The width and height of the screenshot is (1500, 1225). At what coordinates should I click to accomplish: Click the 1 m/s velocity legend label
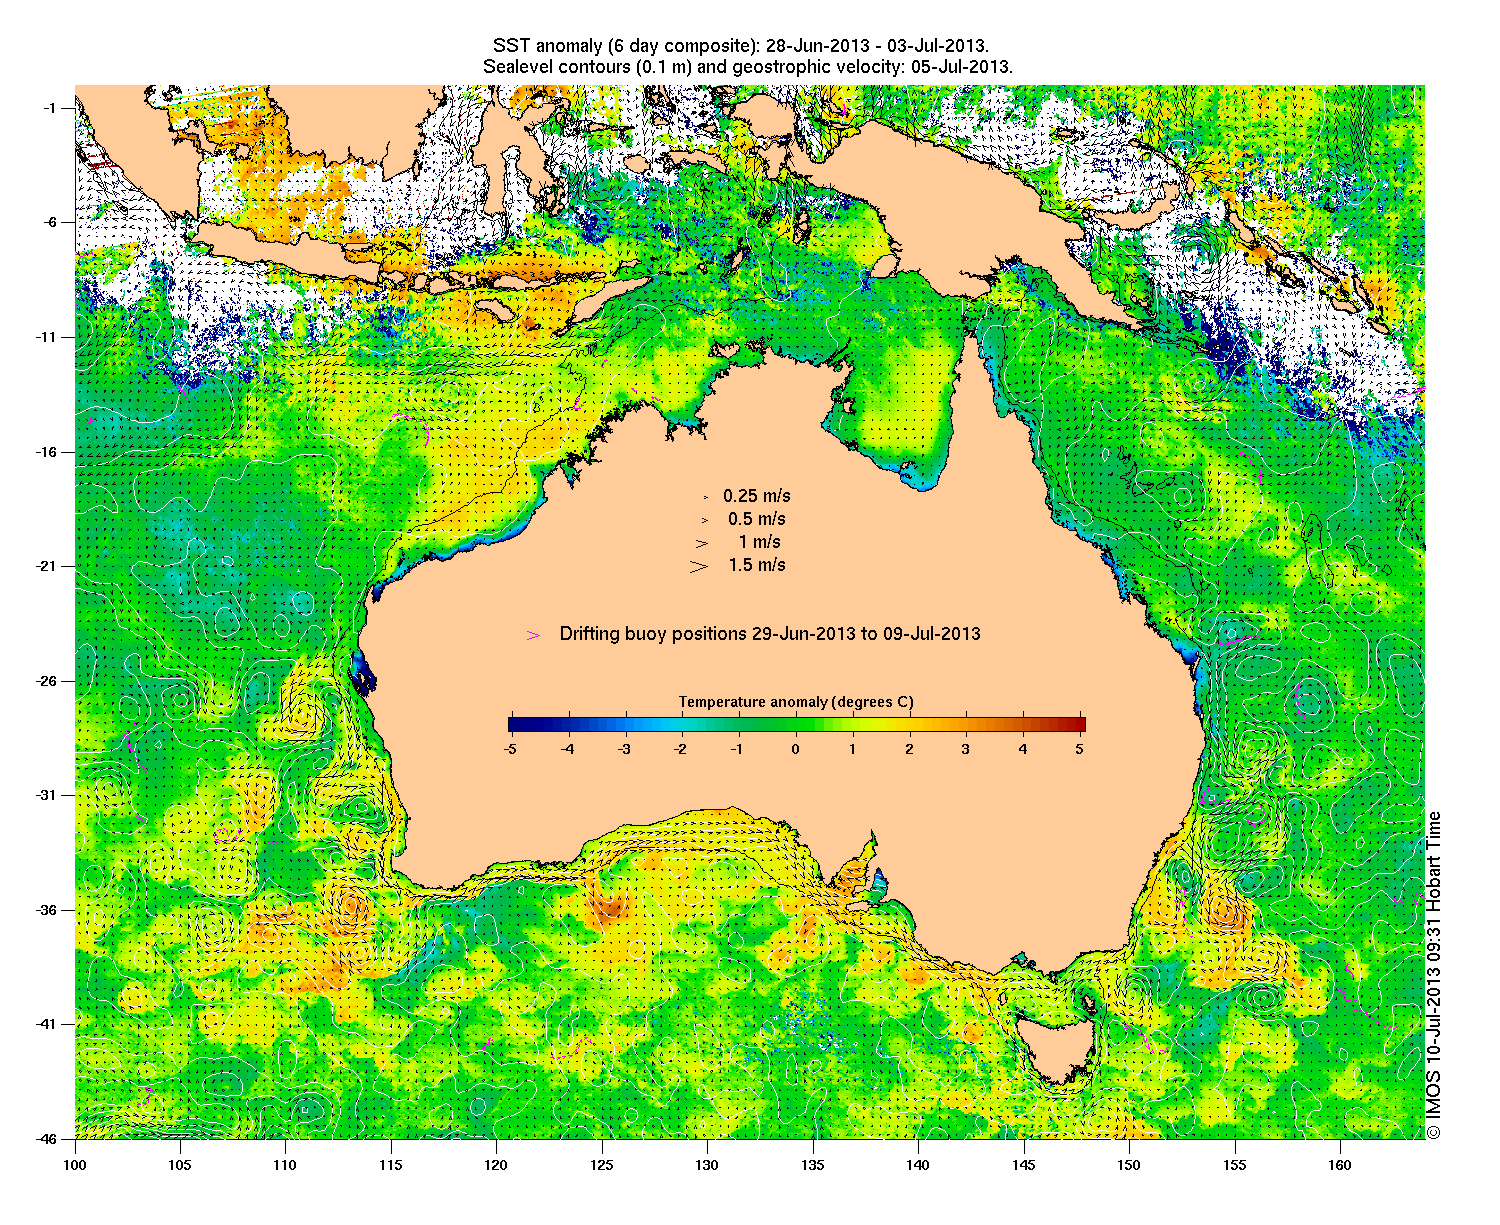760,542
